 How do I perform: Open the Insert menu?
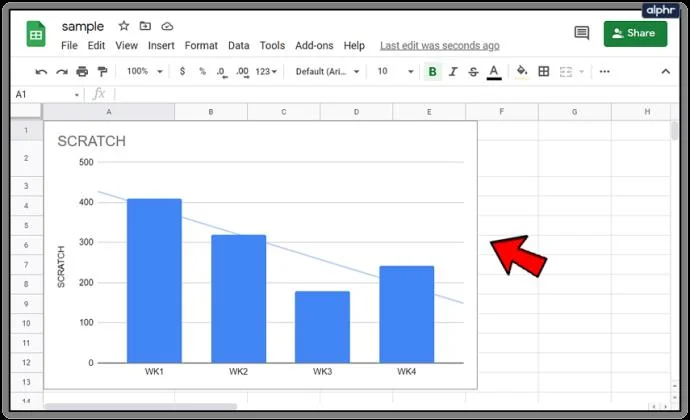(161, 46)
